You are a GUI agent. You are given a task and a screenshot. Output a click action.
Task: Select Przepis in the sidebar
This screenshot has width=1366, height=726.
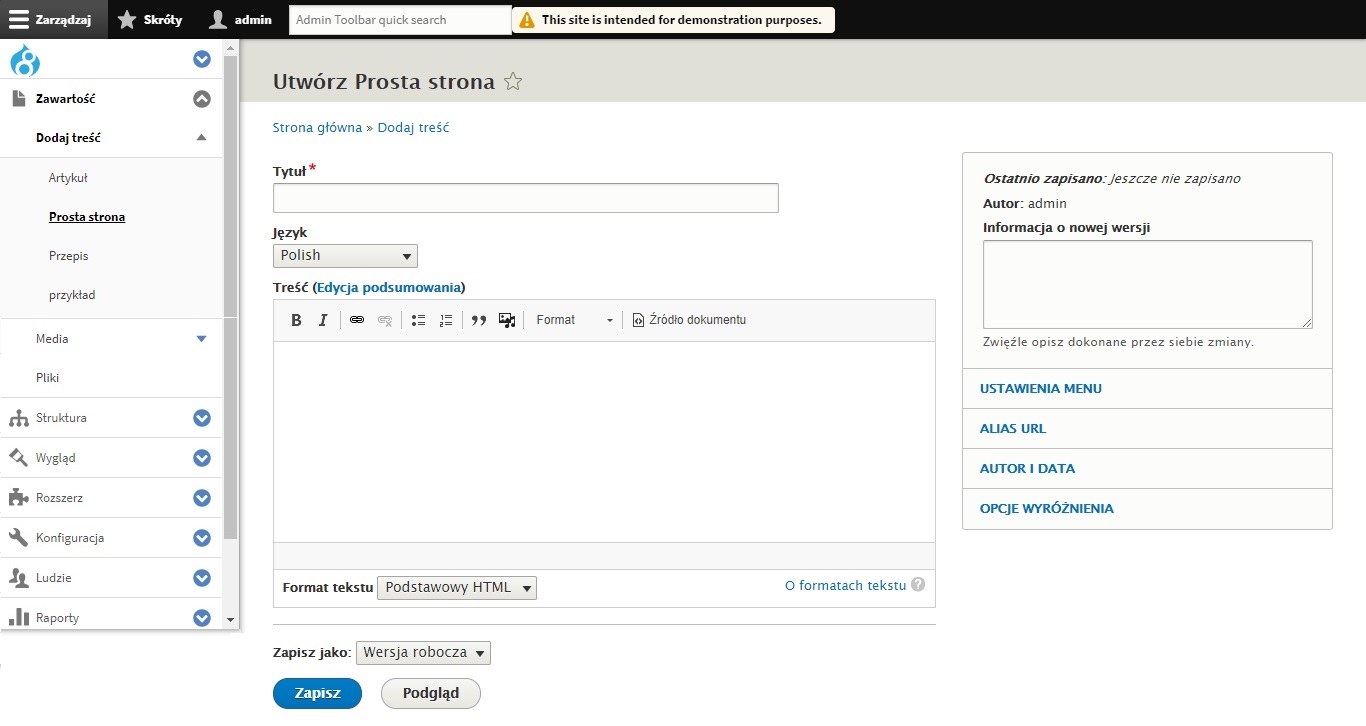pyautogui.click(x=68, y=256)
